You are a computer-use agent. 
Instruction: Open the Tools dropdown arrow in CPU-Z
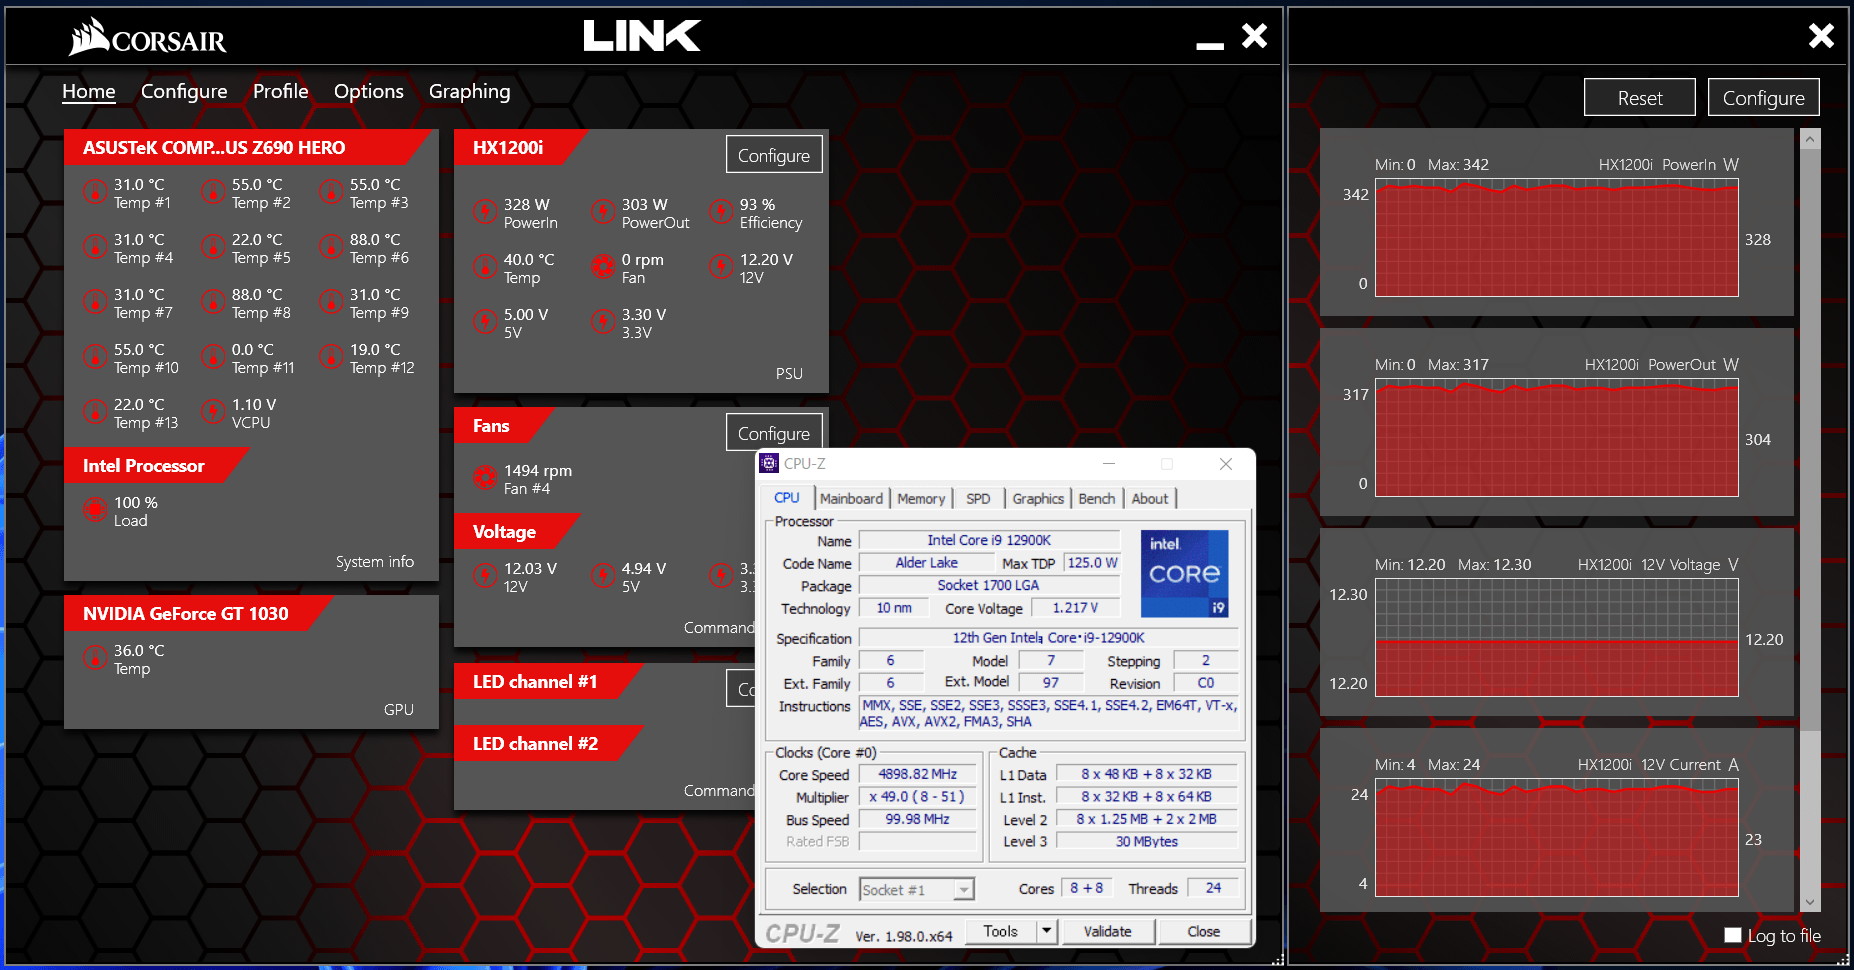point(1046,931)
